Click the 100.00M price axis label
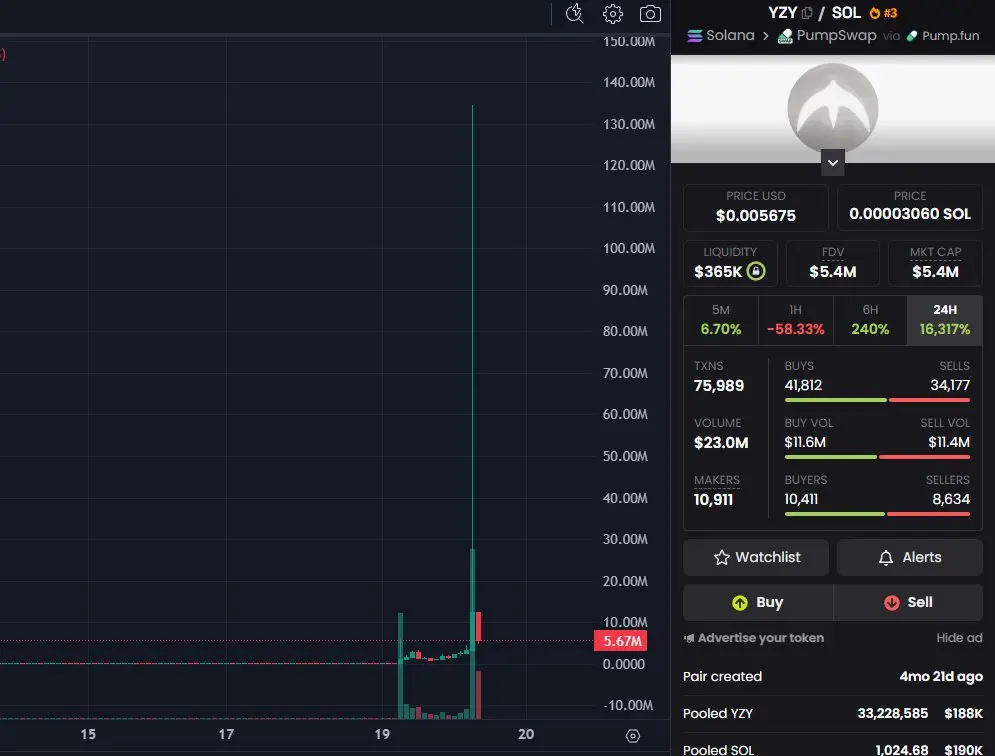The height and width of the screenshot is (756, 995). pos(628,248)
